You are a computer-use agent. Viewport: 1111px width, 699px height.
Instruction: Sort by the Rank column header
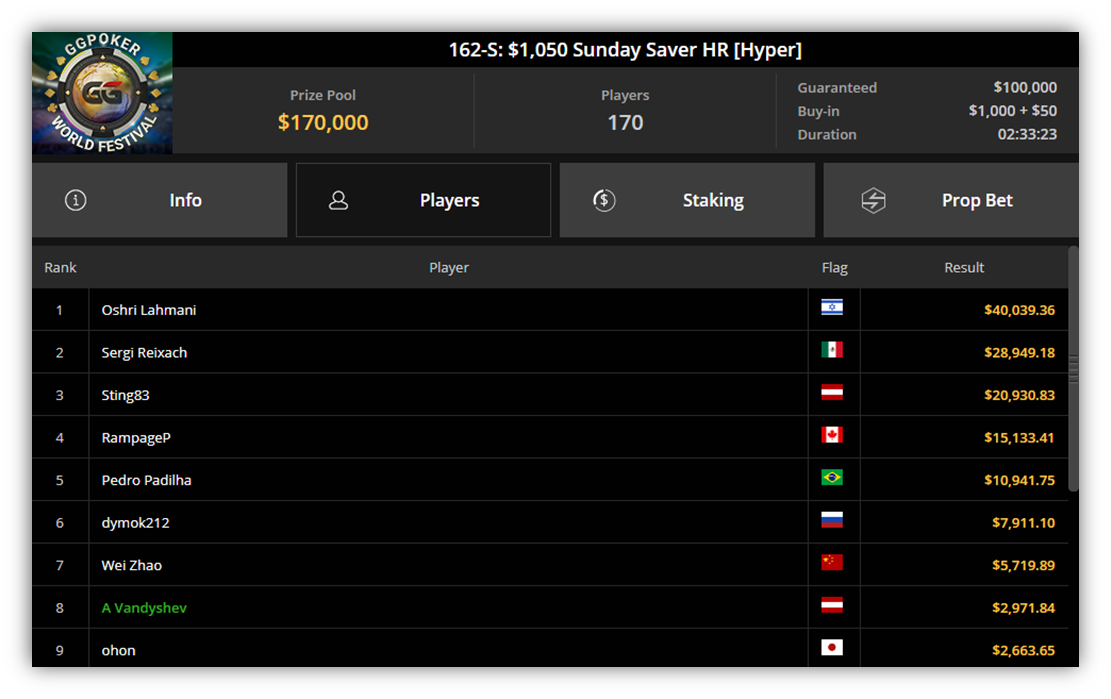click(x=60, y=268)
